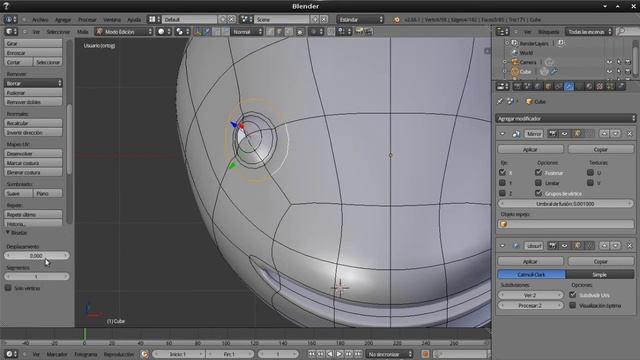Click the Enroscar button
Image resolution: width=640 pixels, height=360 pixels.
(x=33, y=53)
